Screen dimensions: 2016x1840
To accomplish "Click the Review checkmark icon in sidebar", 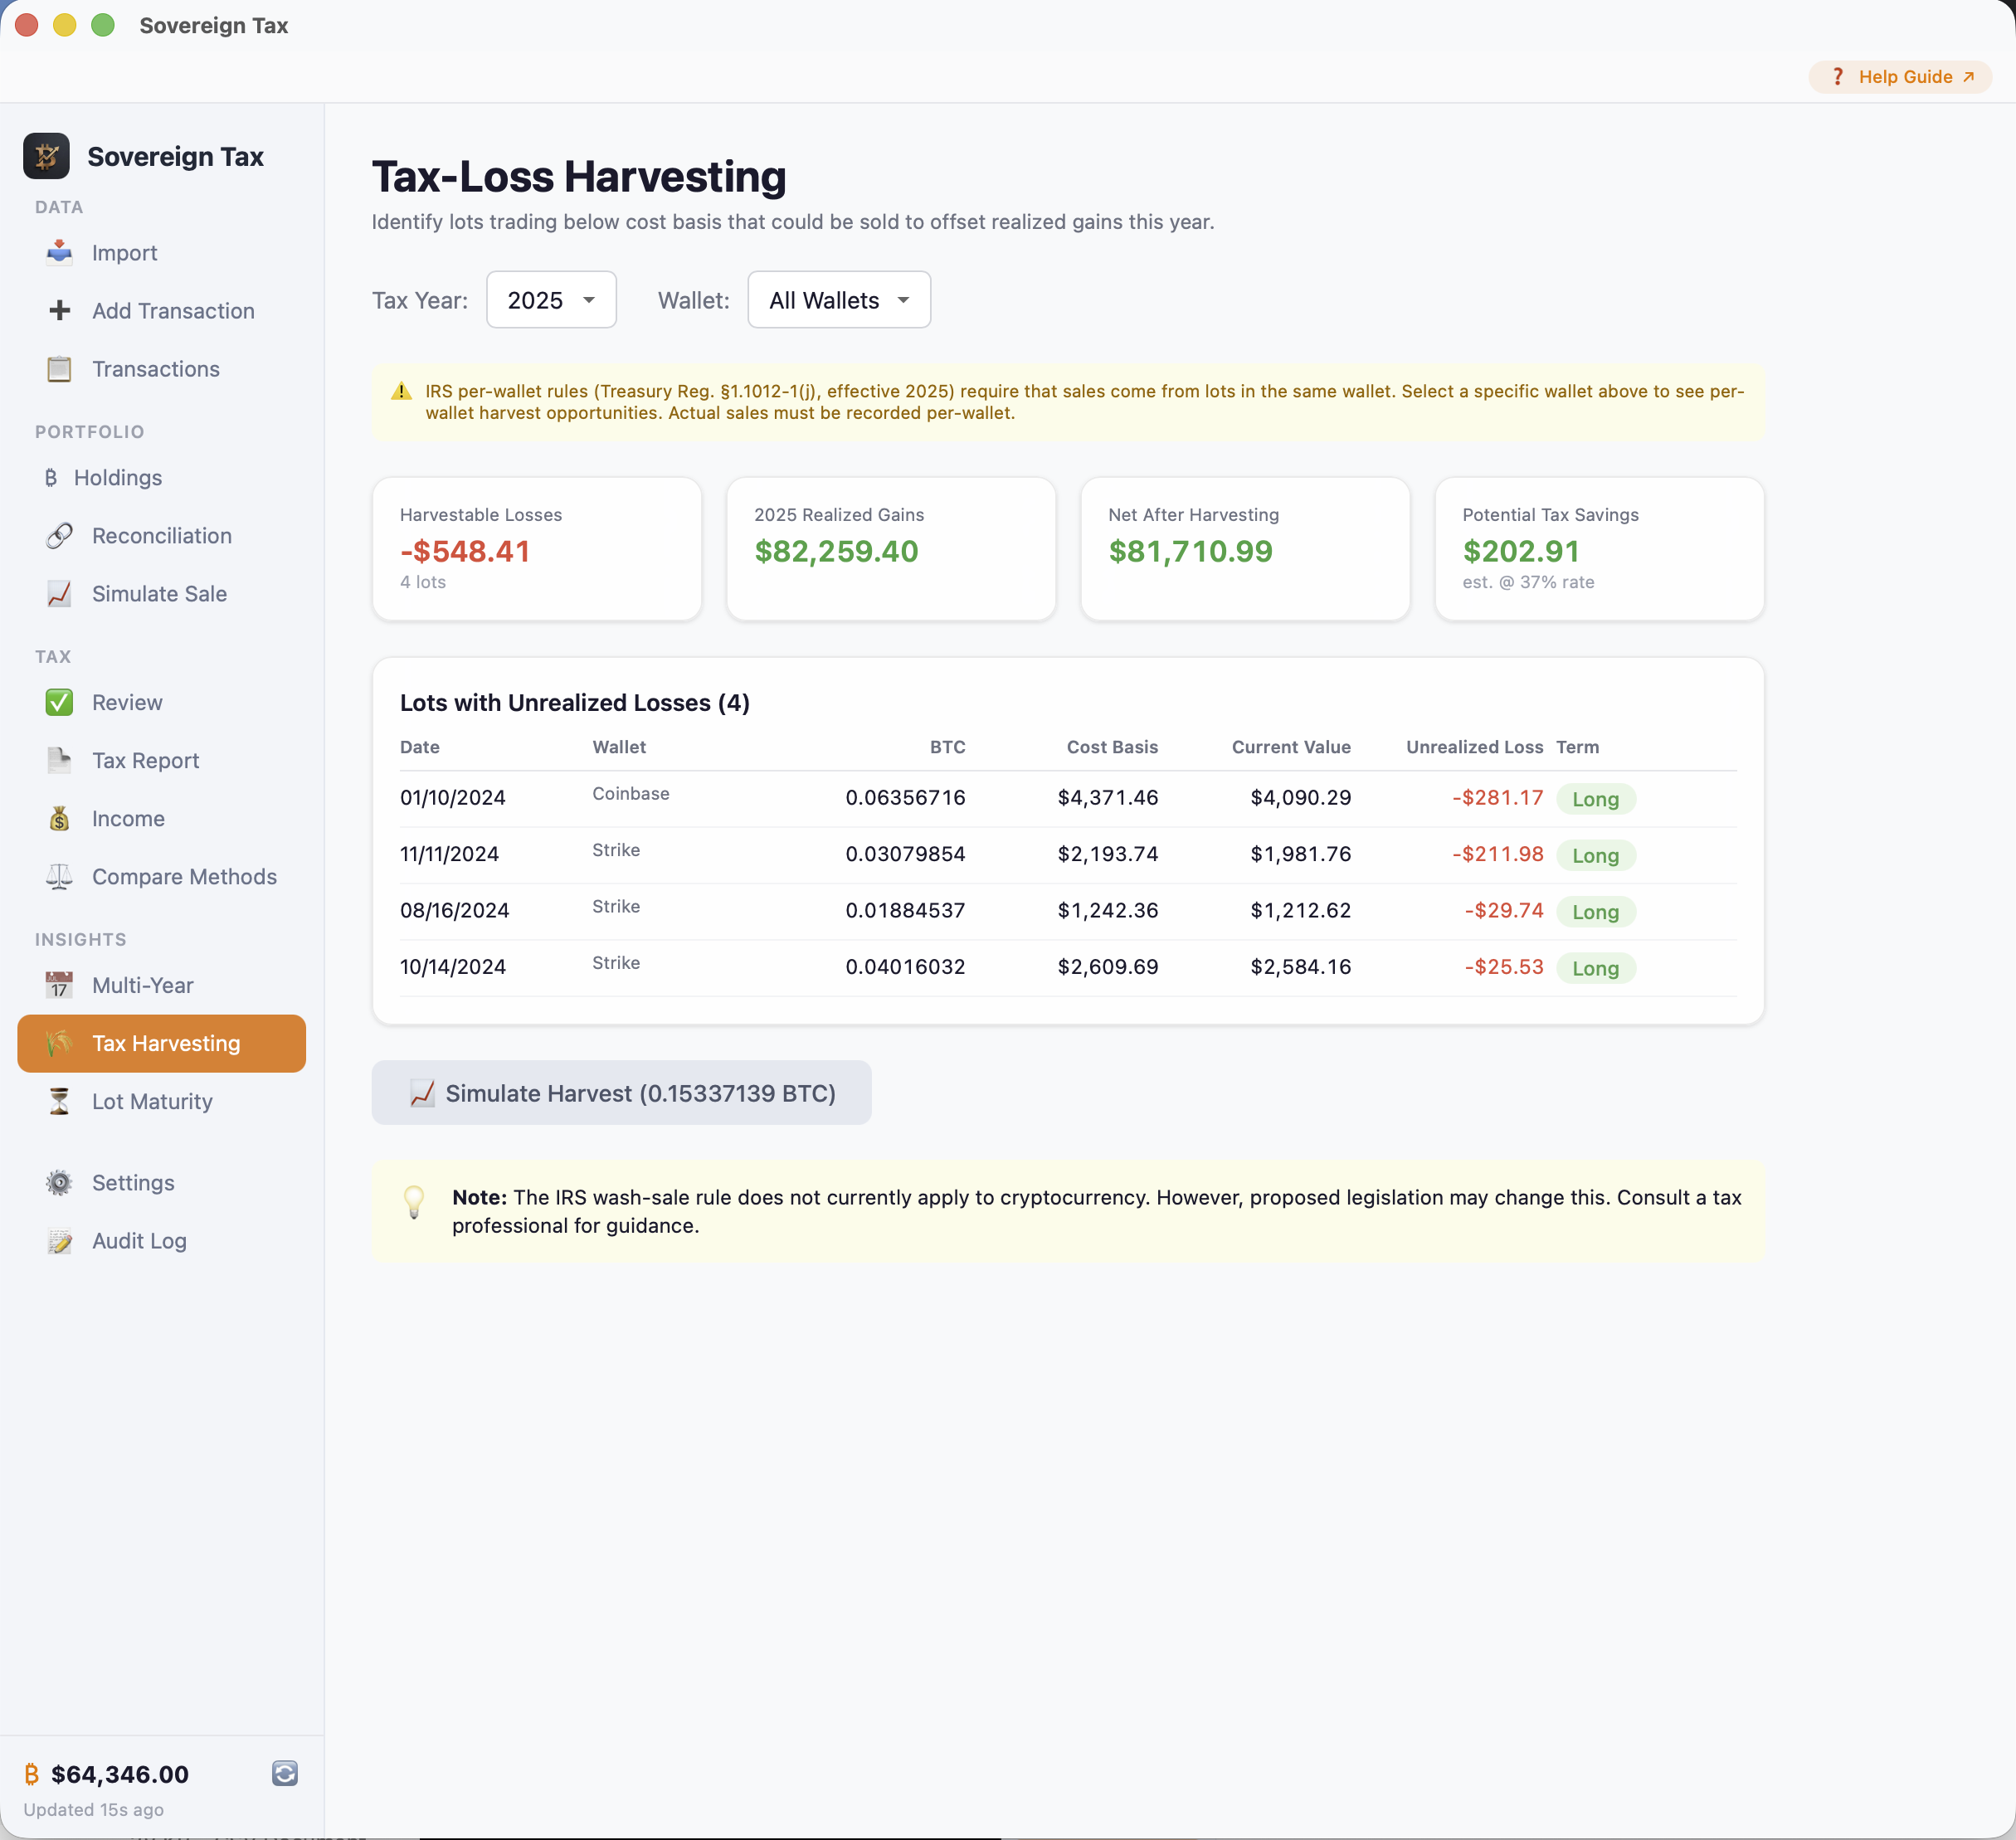I will click(x=59, y=702).
